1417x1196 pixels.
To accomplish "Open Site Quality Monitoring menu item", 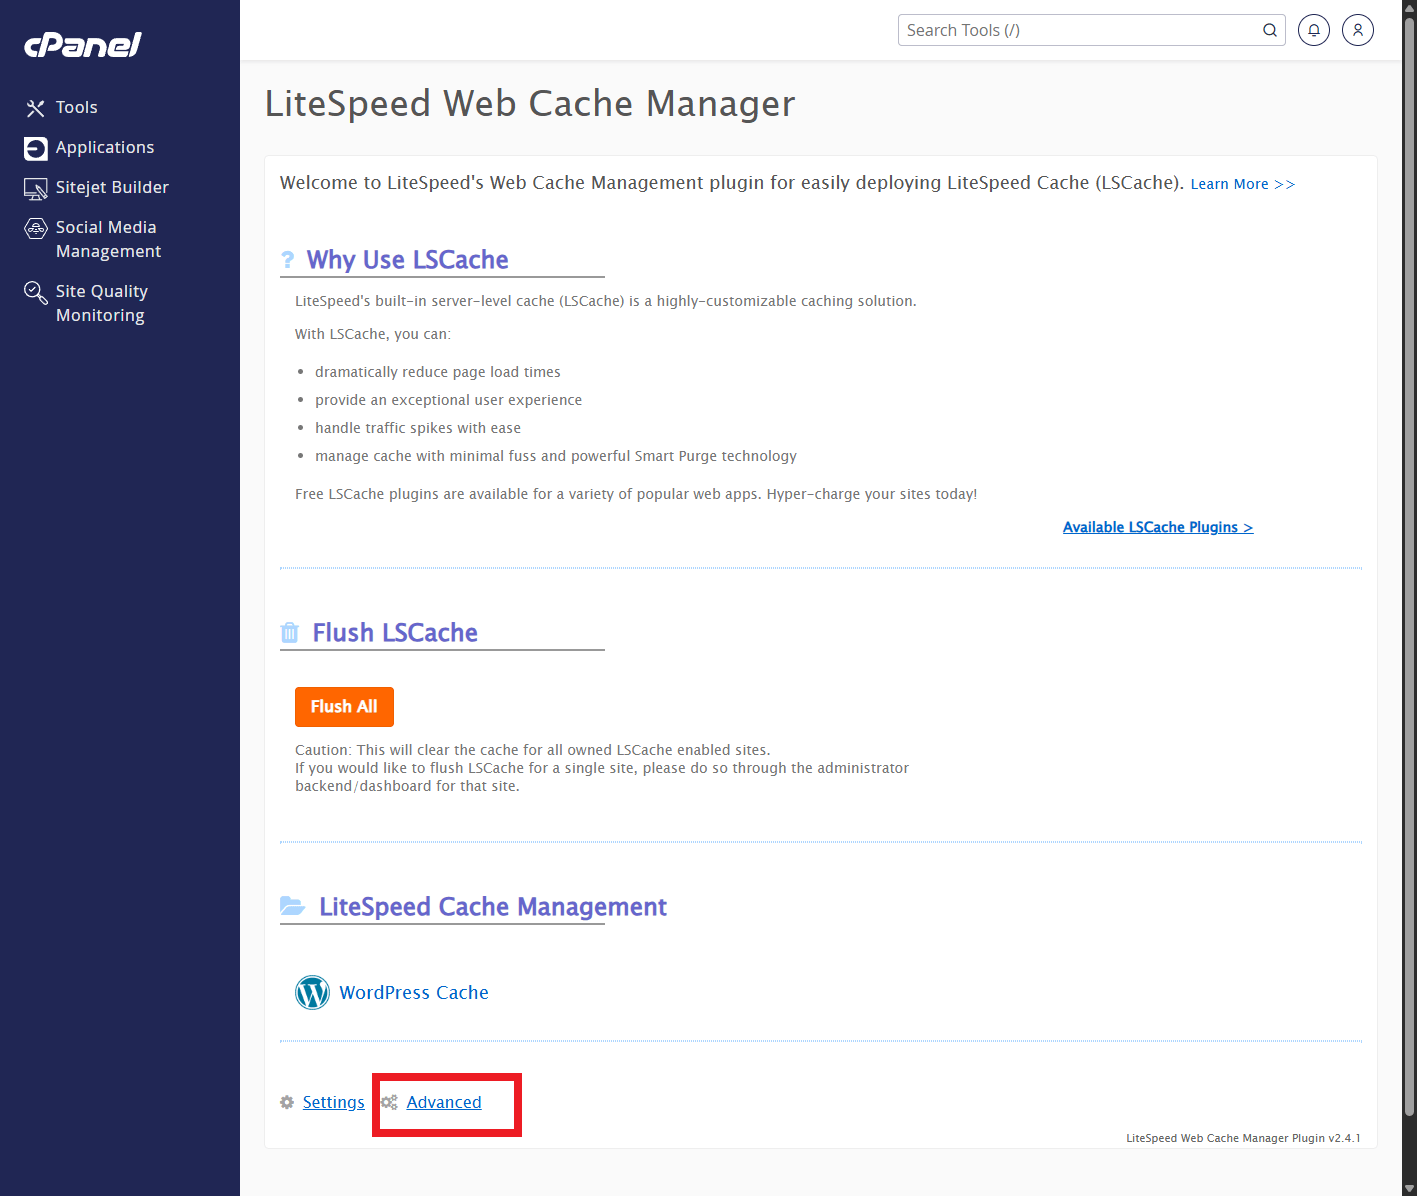I will [x=102, y=303].
